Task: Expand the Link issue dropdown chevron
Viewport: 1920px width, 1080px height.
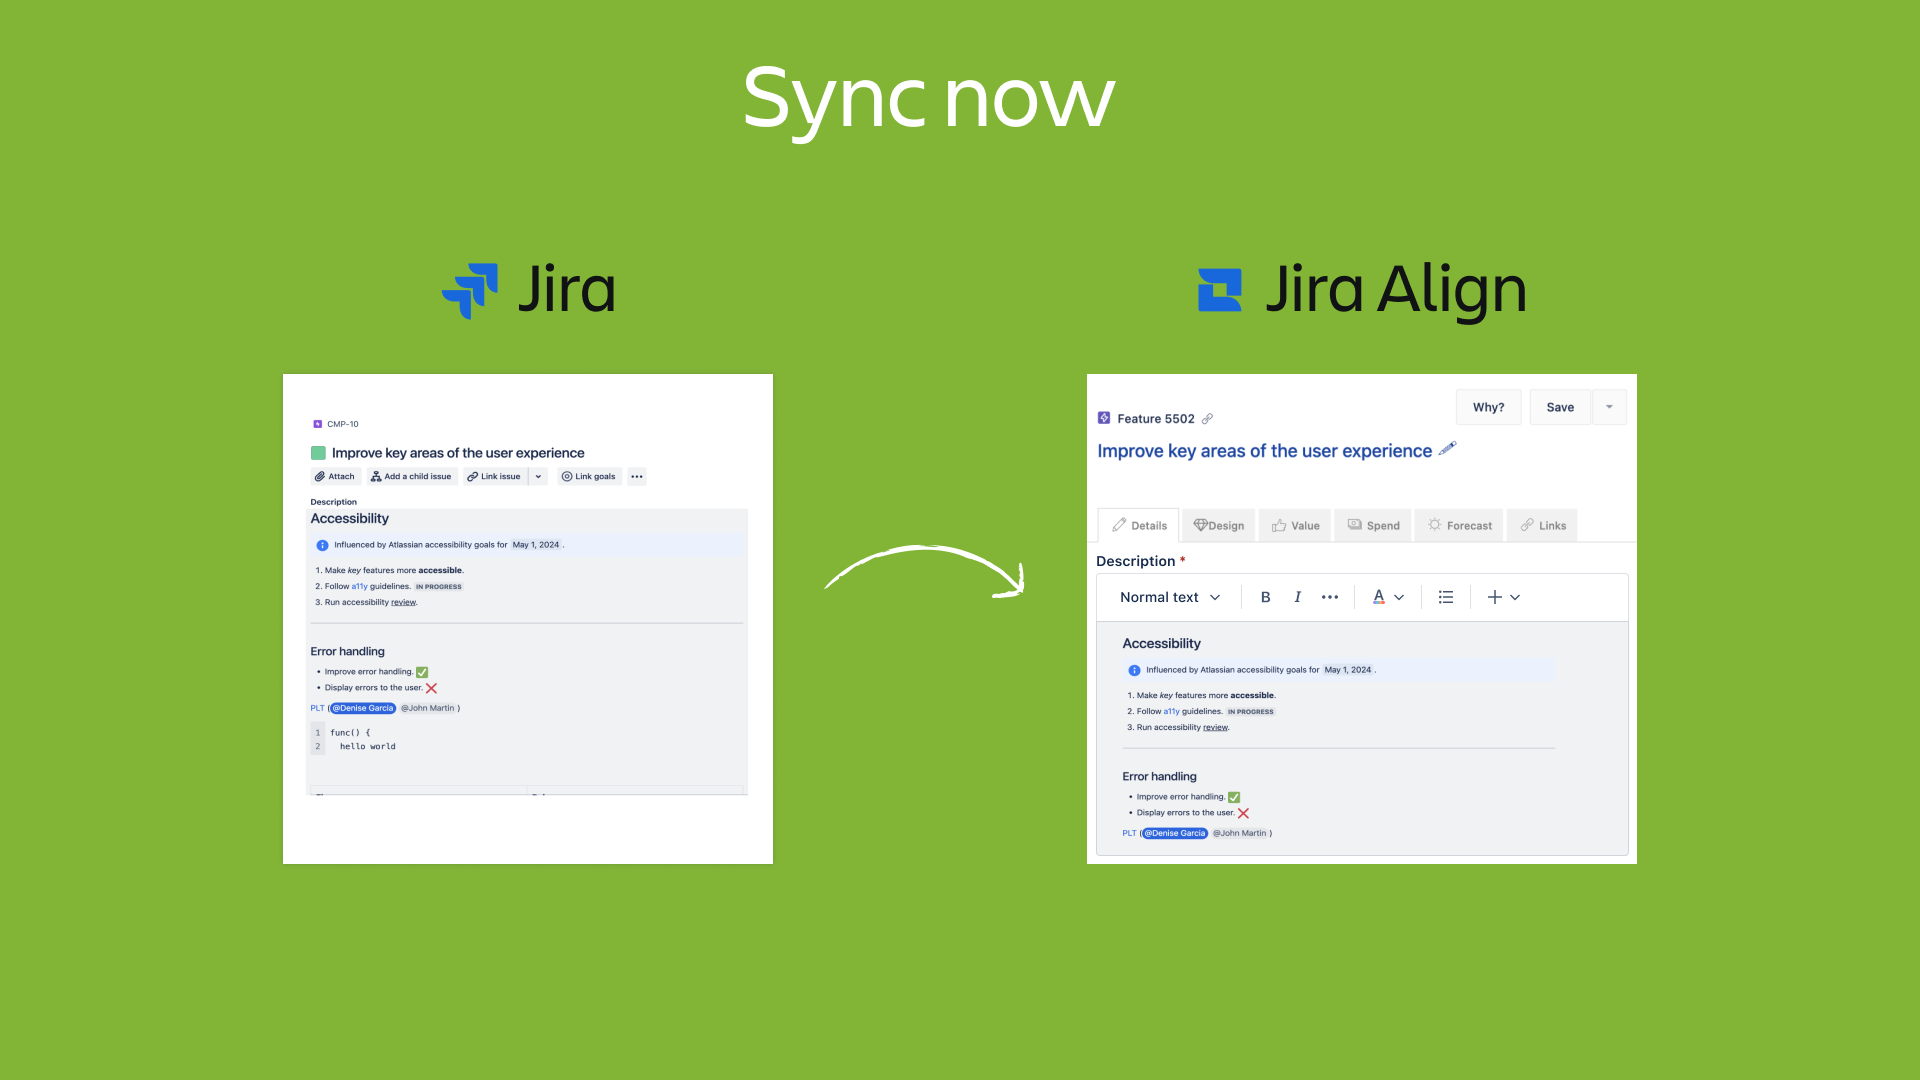Action: click(x=538, y=476)
